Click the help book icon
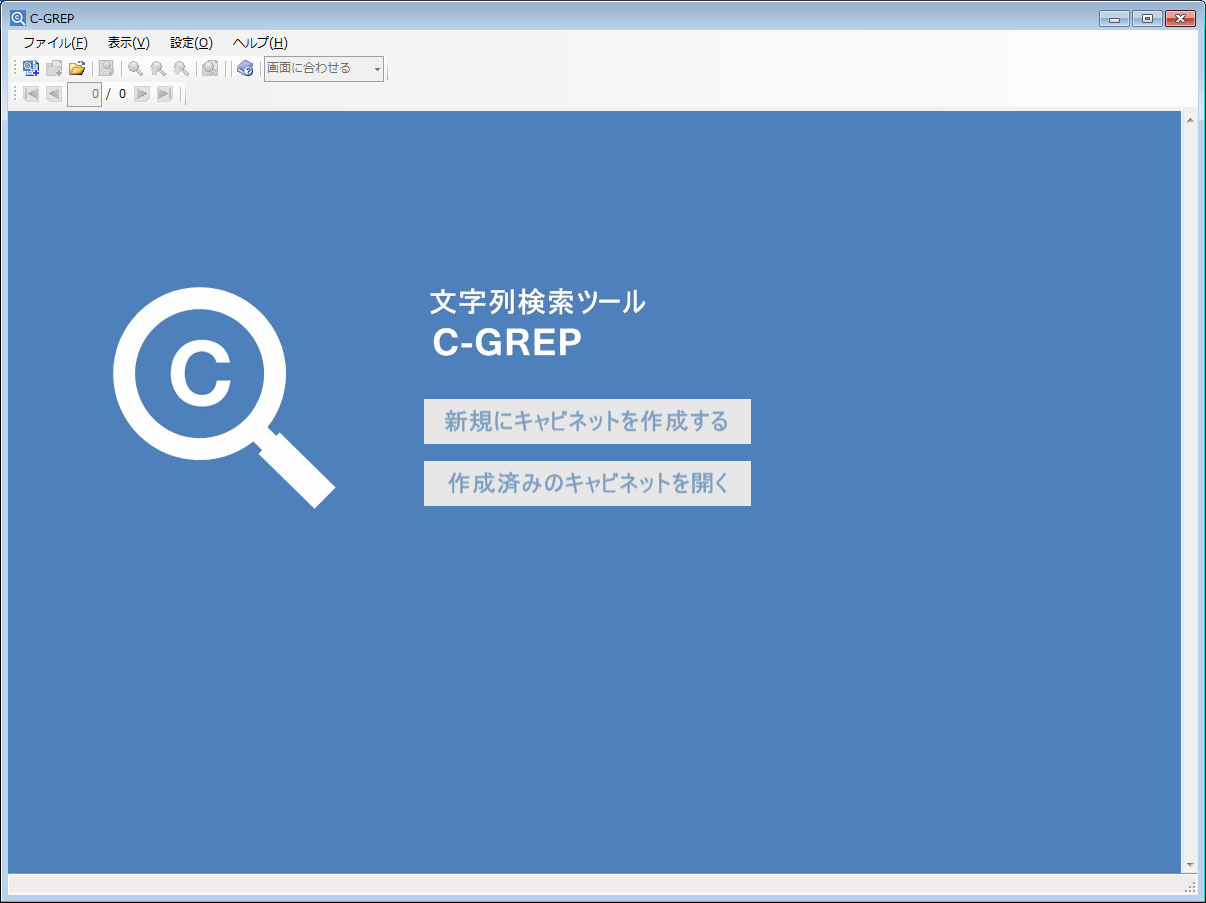The width and height of the screenshot is (1206, 903). 244,69
